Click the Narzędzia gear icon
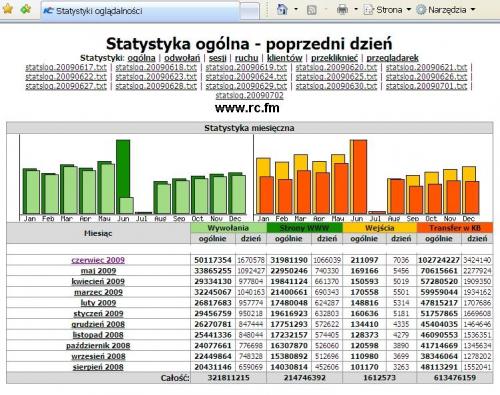This screenshot has height=395, width=500. 421,10
